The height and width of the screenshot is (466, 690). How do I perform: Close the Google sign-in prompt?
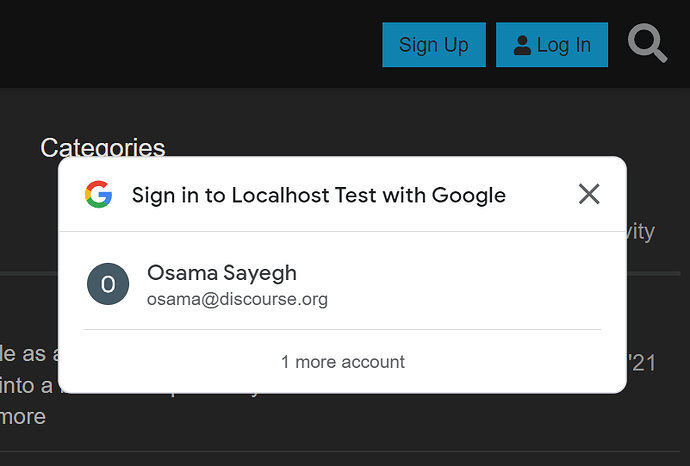tap(589, 194)
